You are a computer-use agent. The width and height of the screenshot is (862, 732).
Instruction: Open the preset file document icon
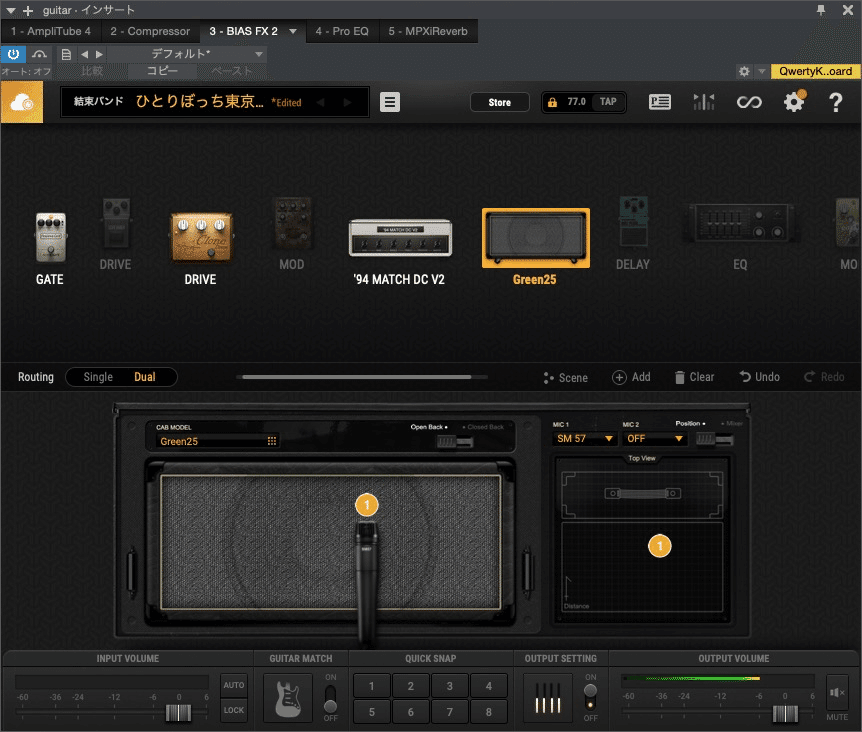click(x=66, y=54)
